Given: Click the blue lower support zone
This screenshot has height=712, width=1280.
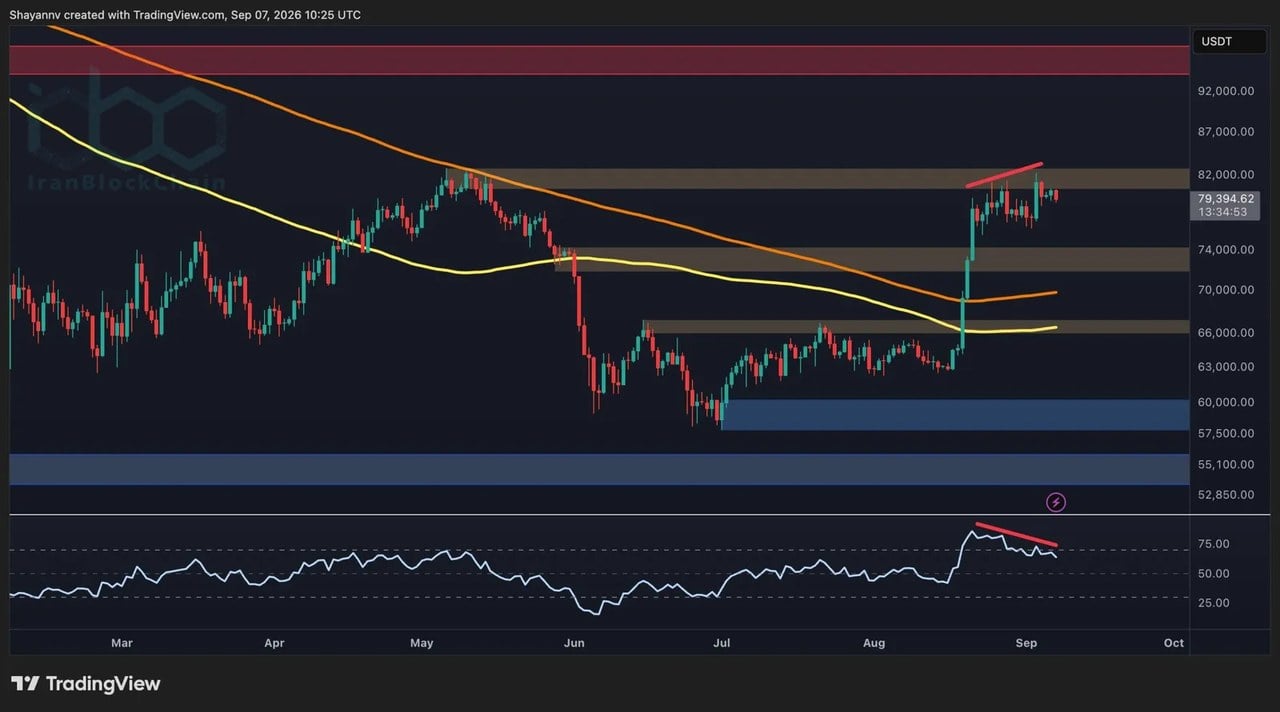Looking at the screenshot, I should tap(600, 469).
